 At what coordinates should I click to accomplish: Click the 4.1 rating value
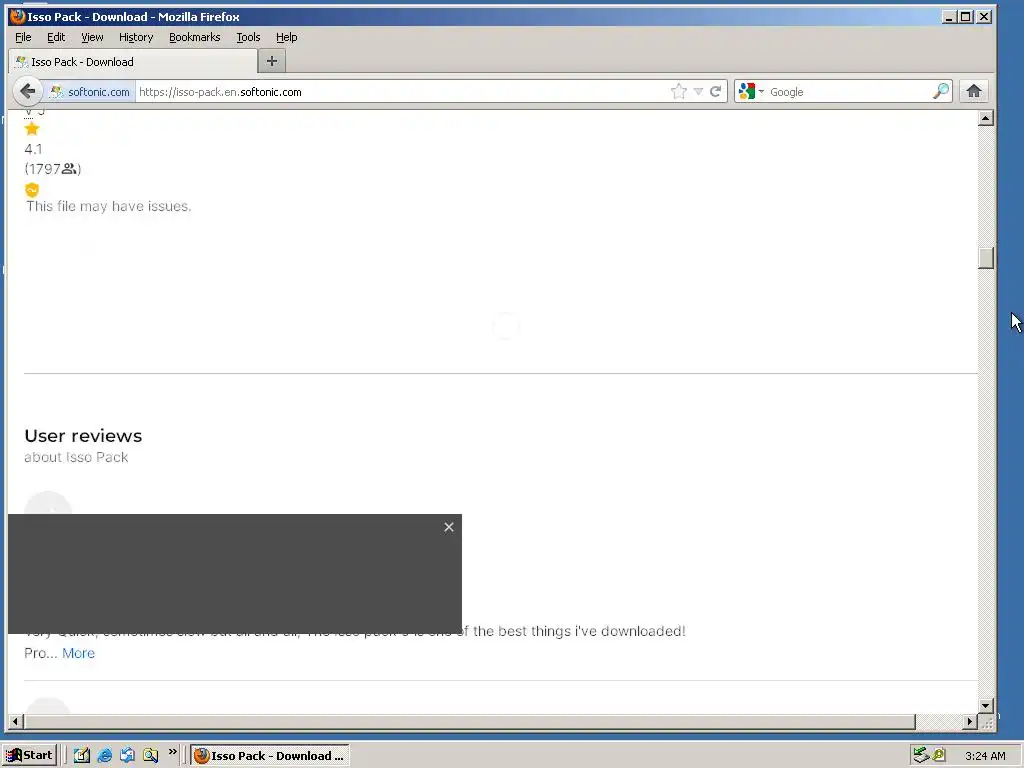(33, 149)
